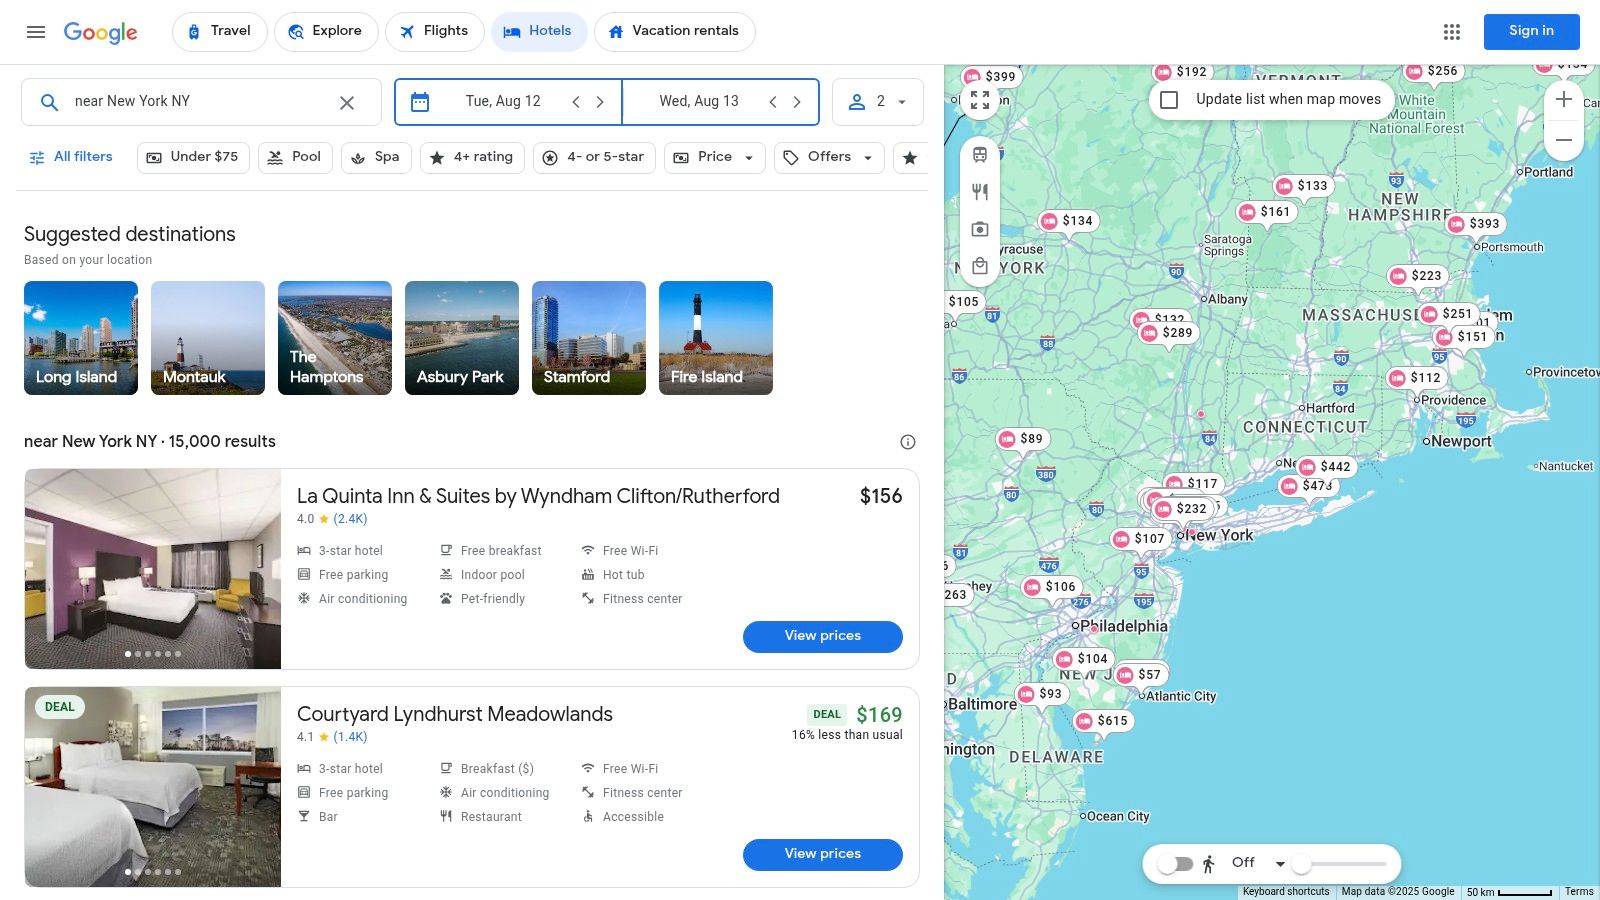This screenshot has height=900, width=1600.
Task: Zoom in on the map
Action: click(x=1564, y=100)
